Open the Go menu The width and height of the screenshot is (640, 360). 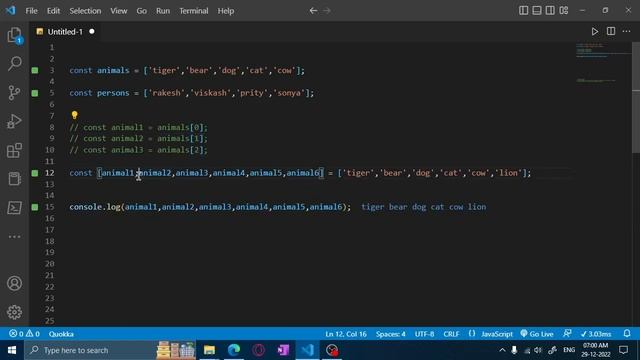coord(142,11)
